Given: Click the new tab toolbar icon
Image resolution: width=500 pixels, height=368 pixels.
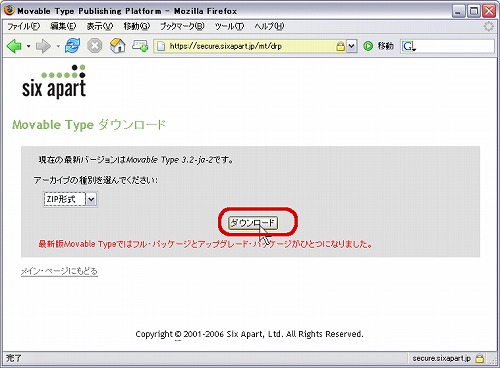Looking at the screenshot, I should [140, 46].
